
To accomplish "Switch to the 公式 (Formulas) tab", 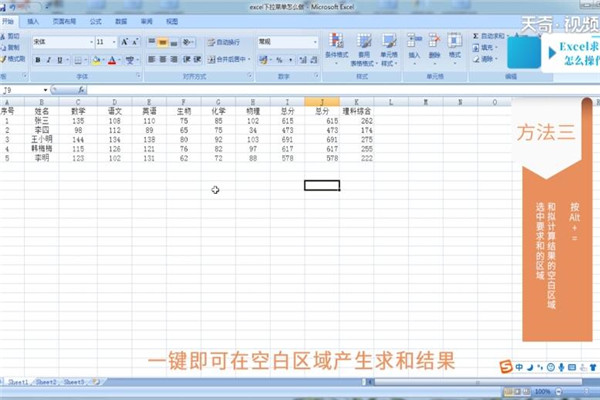I will click(x=95, y=21).
